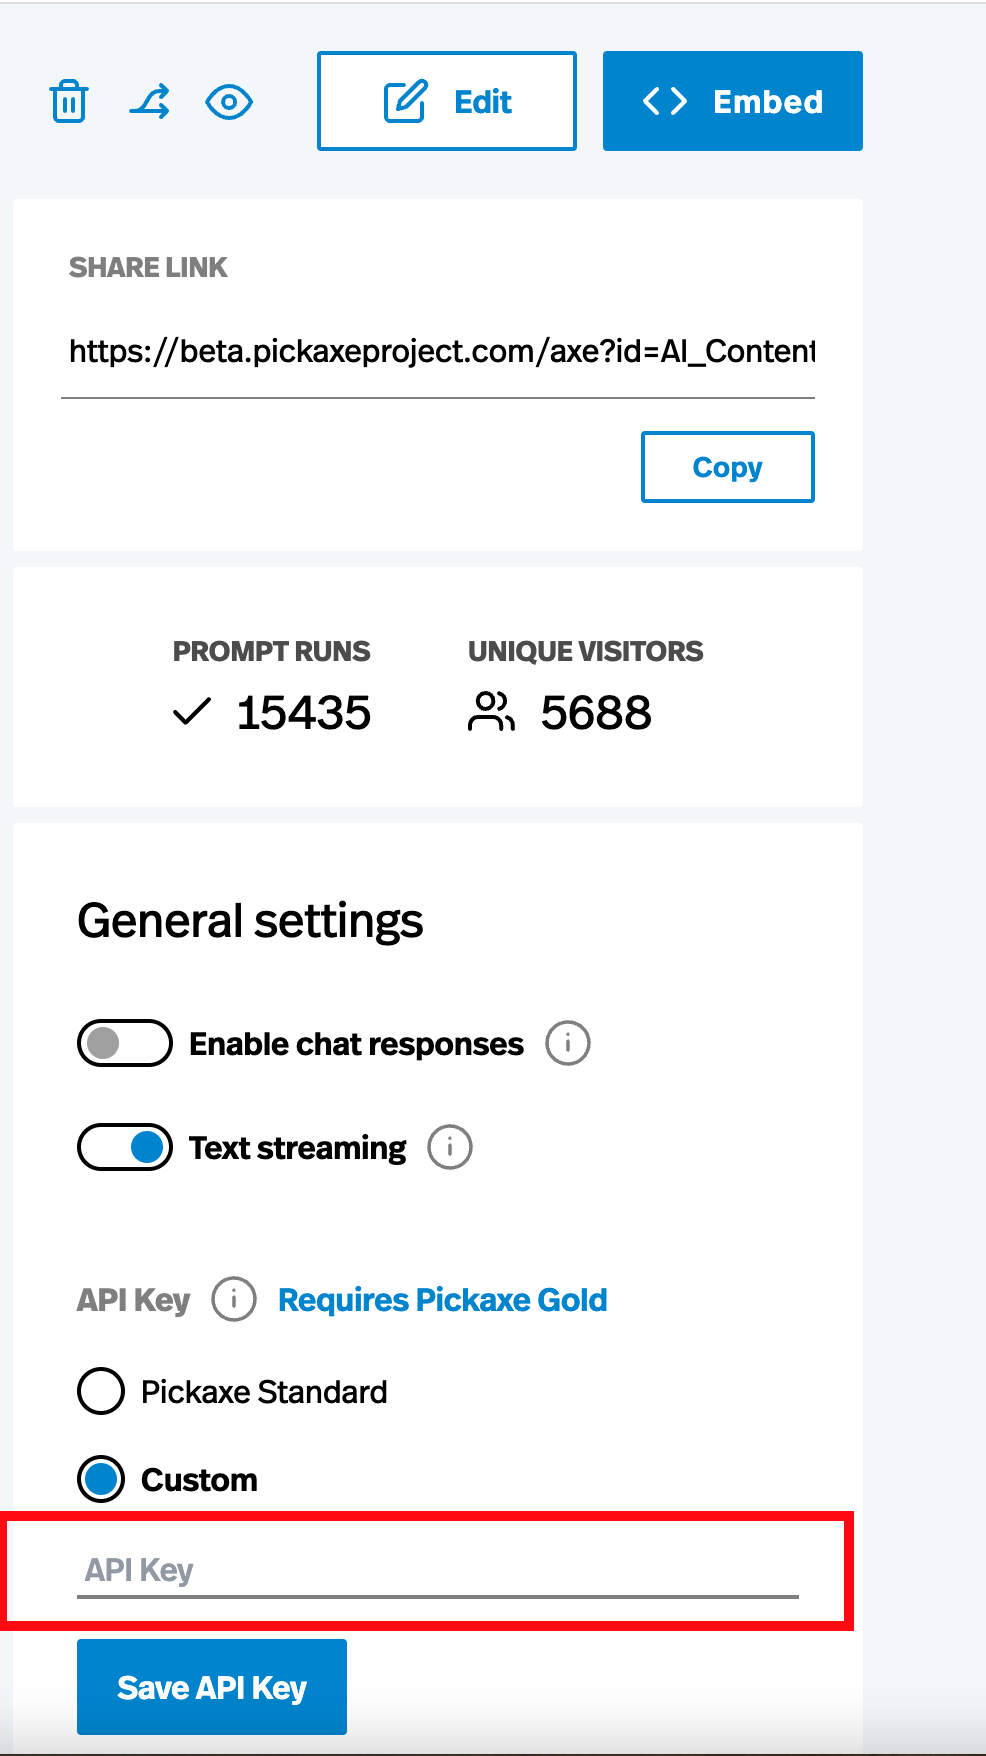Click the eye preview icon

tap(229, 102)
